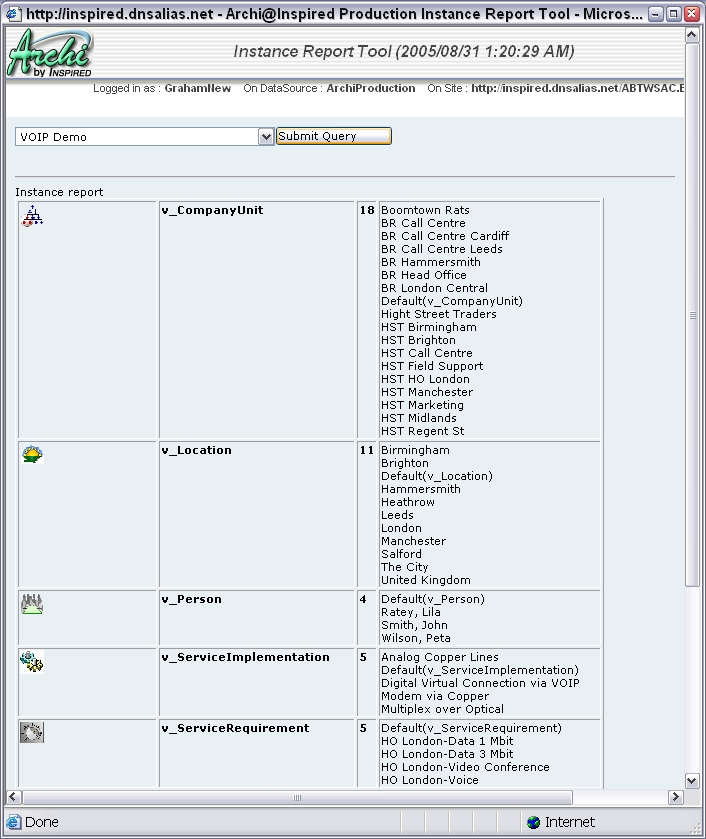Click the v_Location landscape icon

pos(32,455)
